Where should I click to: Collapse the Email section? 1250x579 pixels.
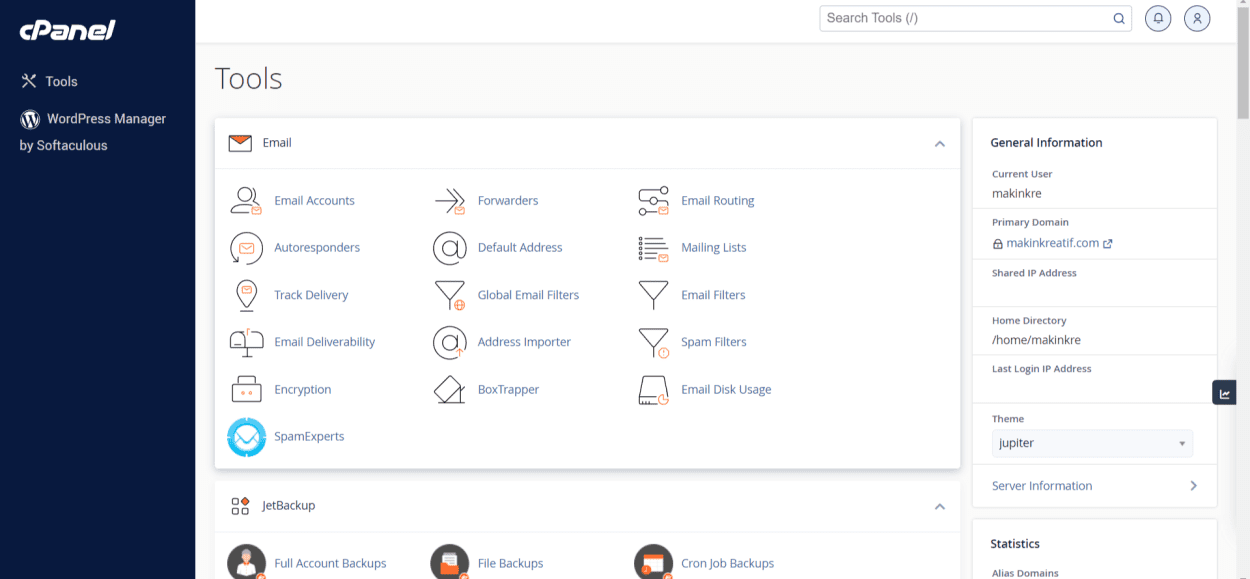pyautogui.click(x=939, y=143)
